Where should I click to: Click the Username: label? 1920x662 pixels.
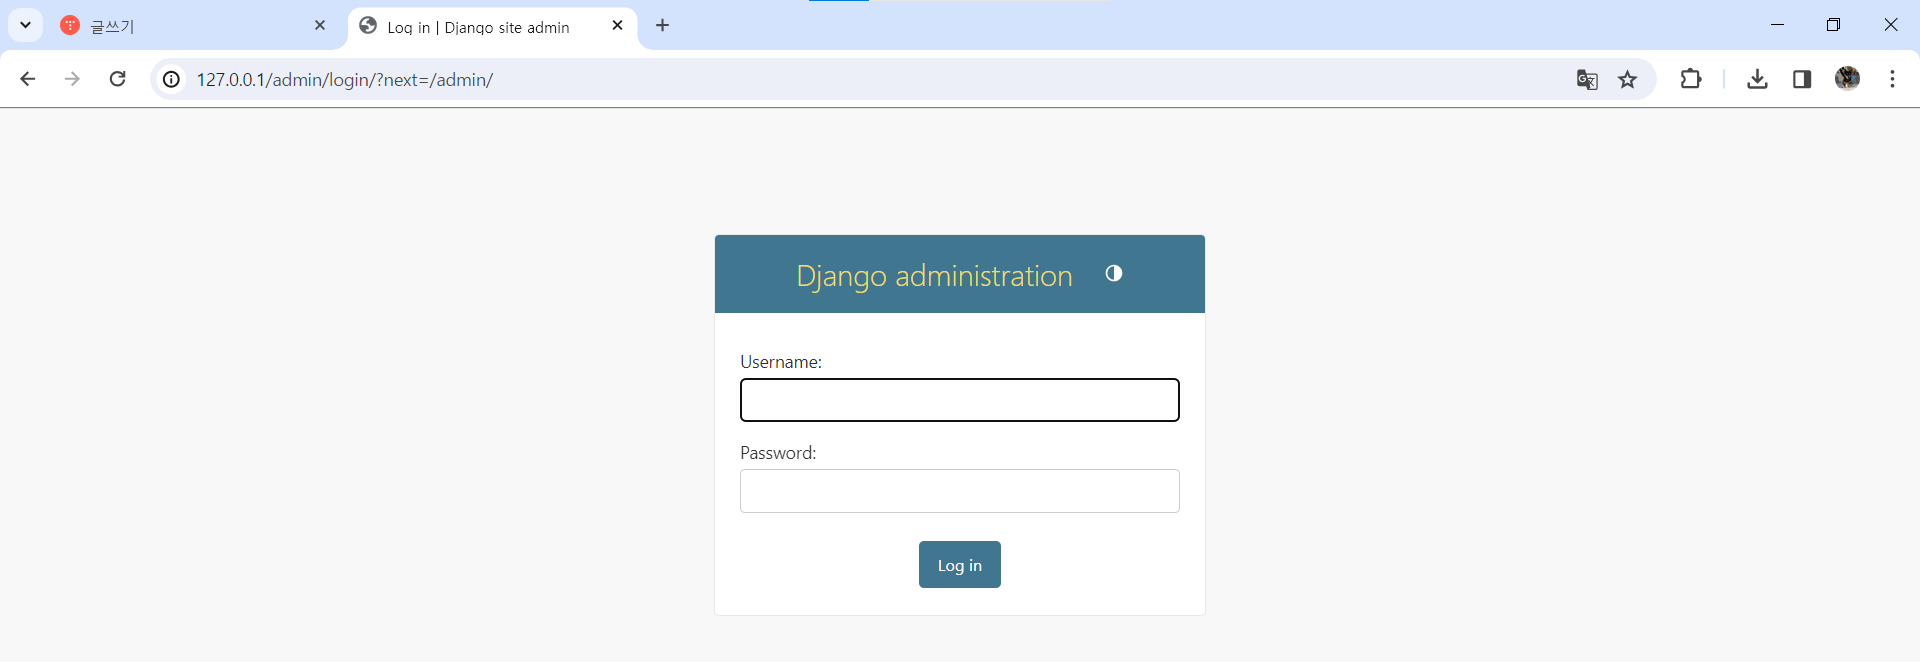pos(781,362)
